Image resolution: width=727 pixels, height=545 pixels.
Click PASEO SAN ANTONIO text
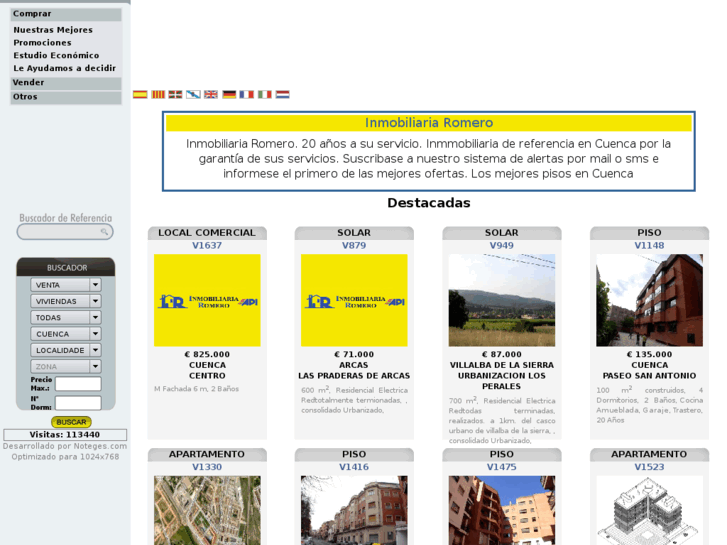[x=649, y=376]
